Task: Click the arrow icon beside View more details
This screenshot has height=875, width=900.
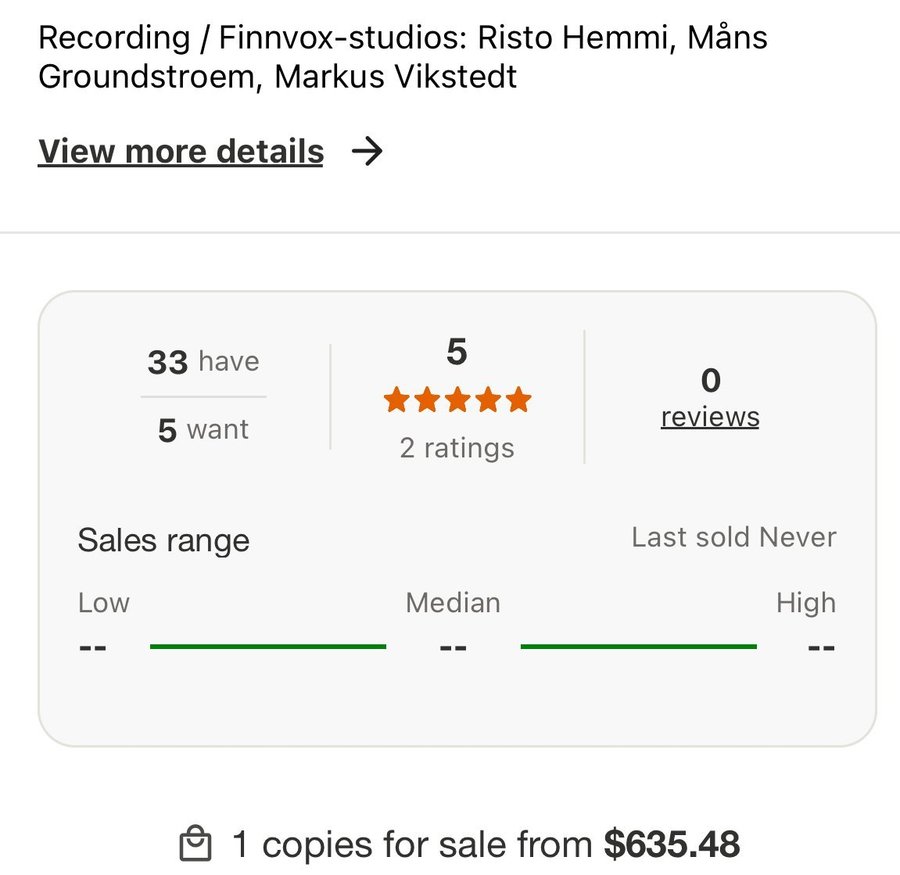Action: coord(368,151)
